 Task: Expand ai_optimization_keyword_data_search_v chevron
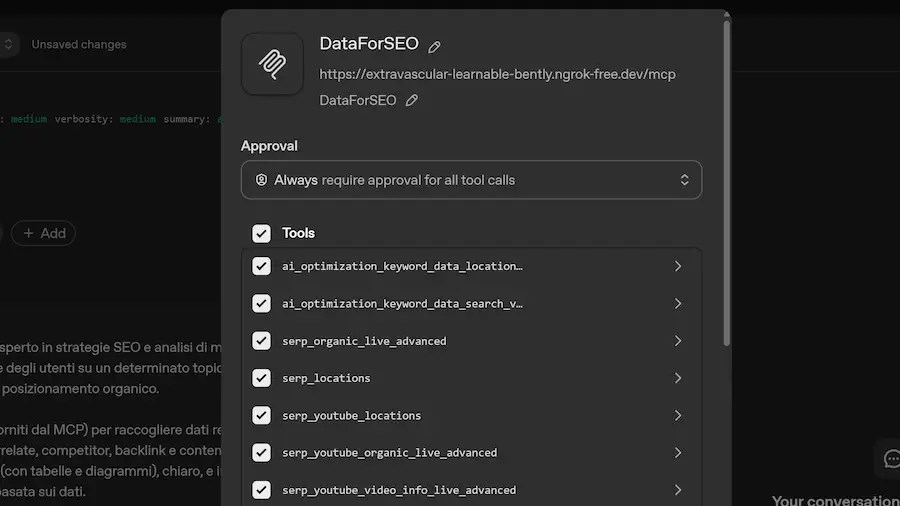coord(677,303)
